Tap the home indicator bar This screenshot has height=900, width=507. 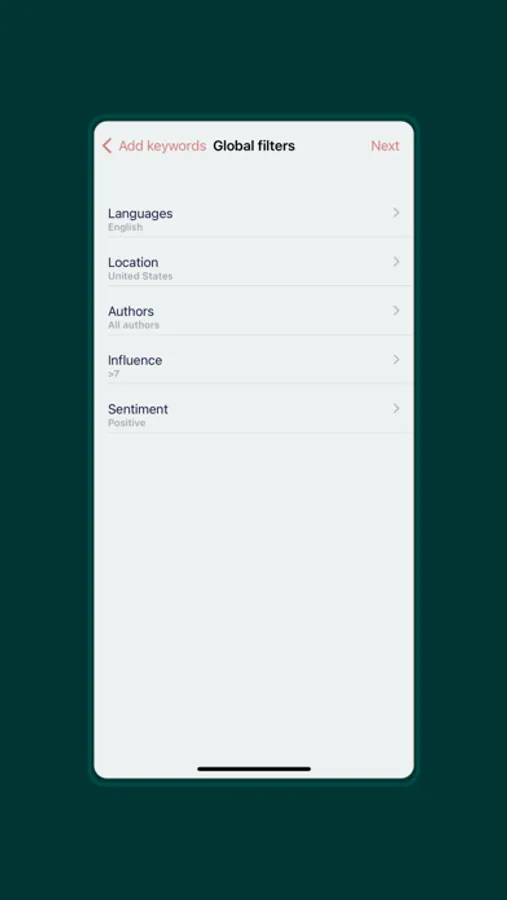point(254,769)
